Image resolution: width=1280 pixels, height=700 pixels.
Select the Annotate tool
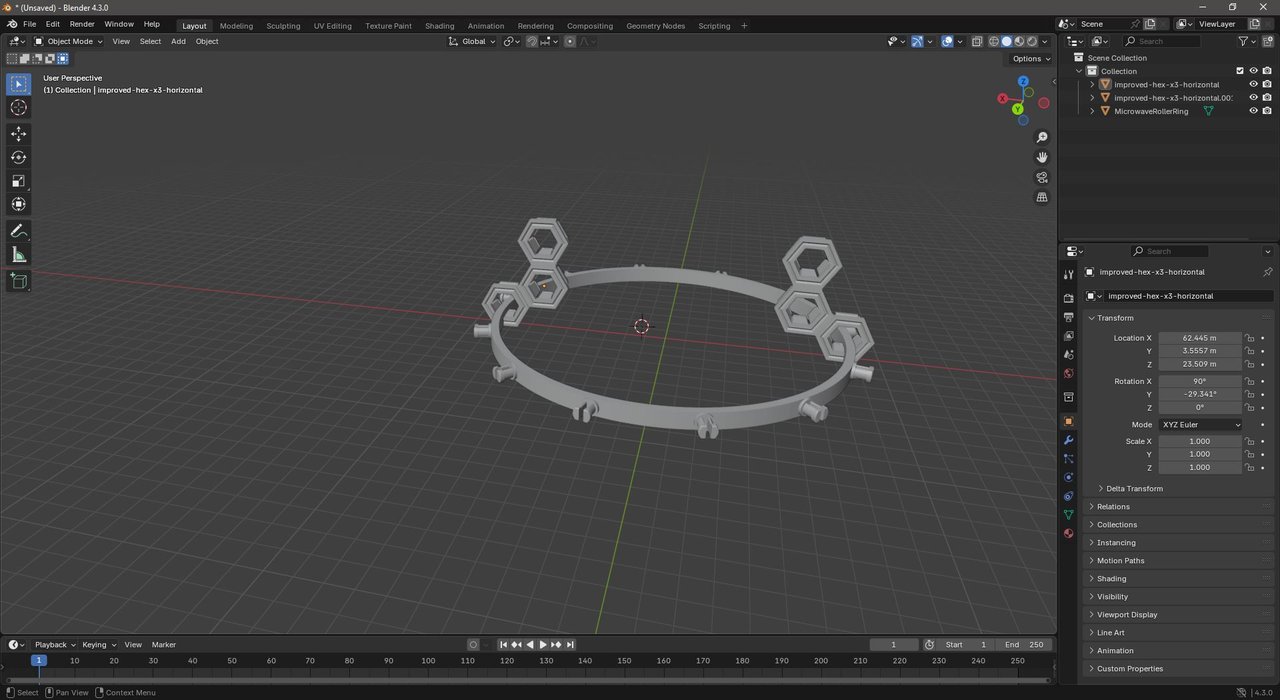18,231
